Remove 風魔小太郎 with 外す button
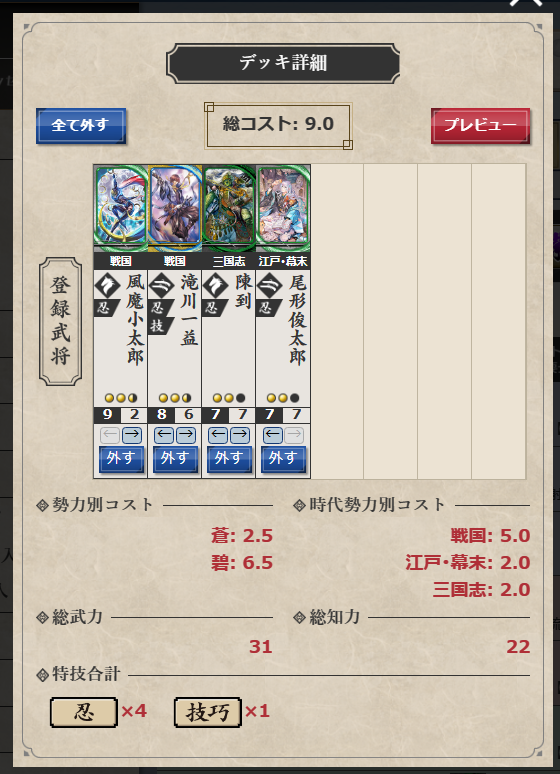The height and width of the screenshot is (774, 560). tap(120, 459)
